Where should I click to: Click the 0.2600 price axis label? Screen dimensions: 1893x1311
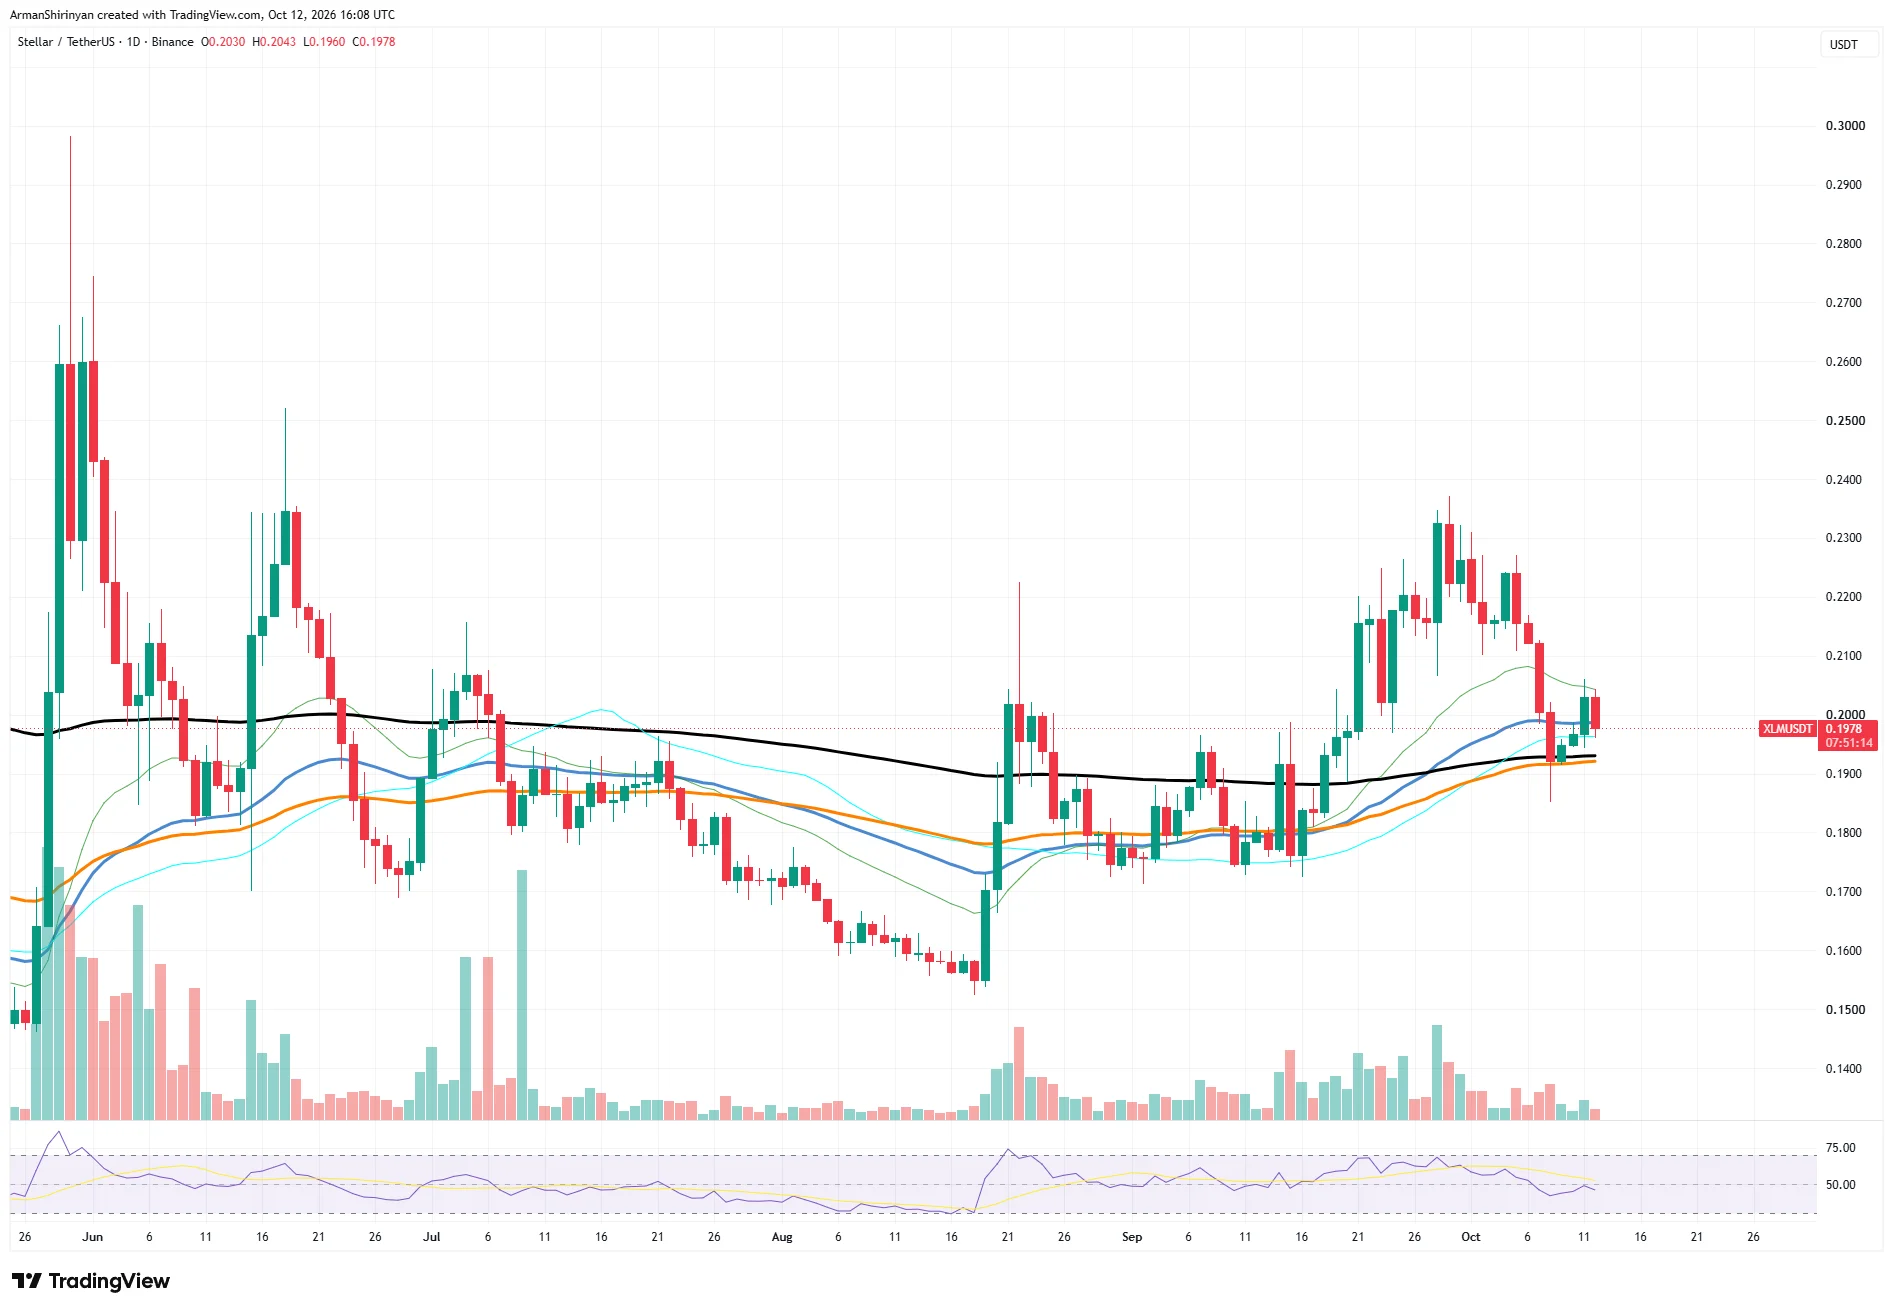1845,362
